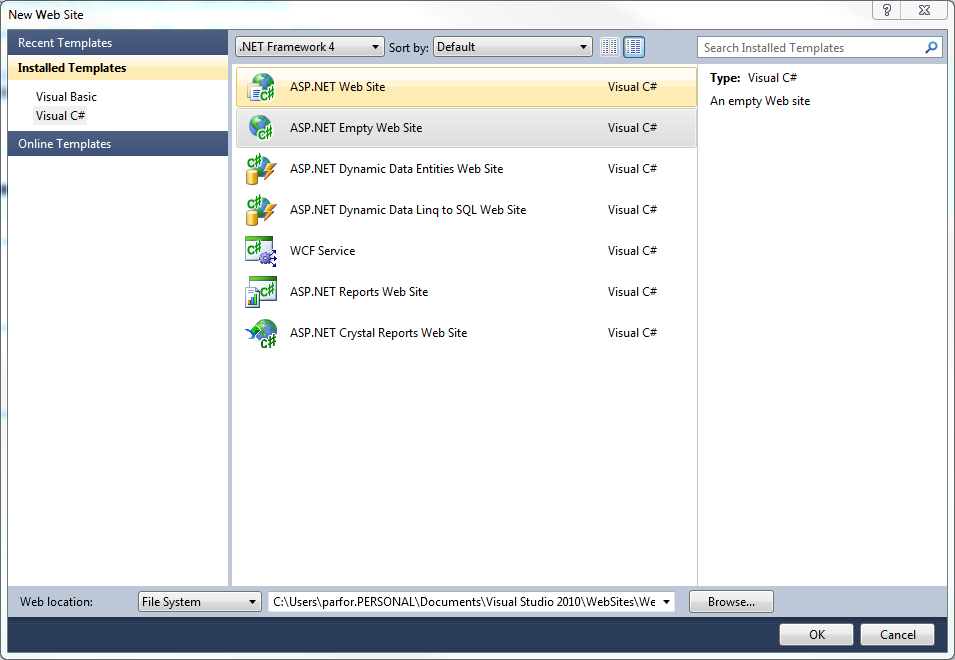Choose the WCF Service template icon

click(x=261, y=251)
